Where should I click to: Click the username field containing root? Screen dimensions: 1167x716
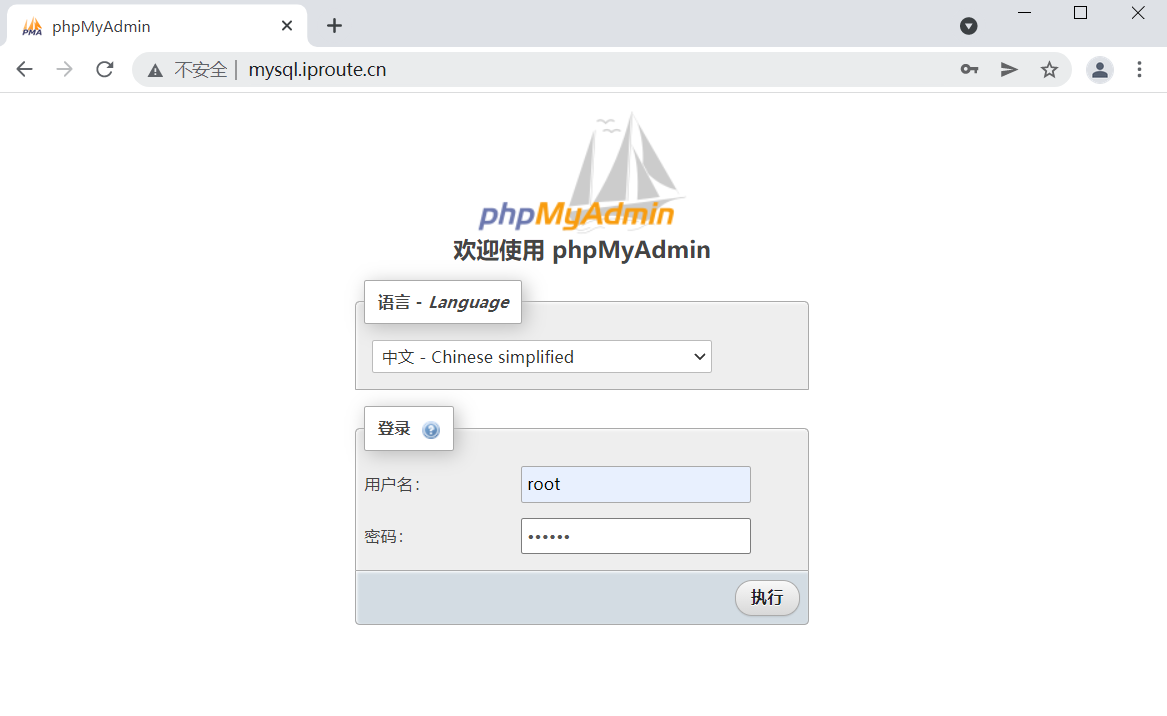[636, 485]
